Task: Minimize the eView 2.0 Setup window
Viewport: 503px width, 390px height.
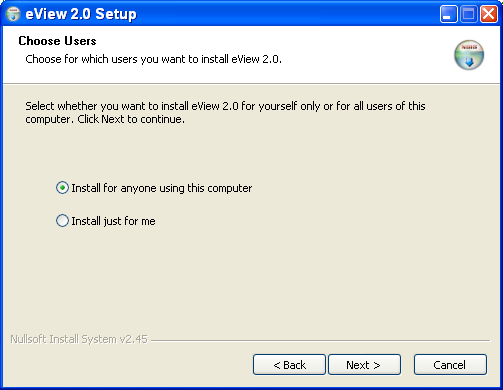Action: coord(448,14)
